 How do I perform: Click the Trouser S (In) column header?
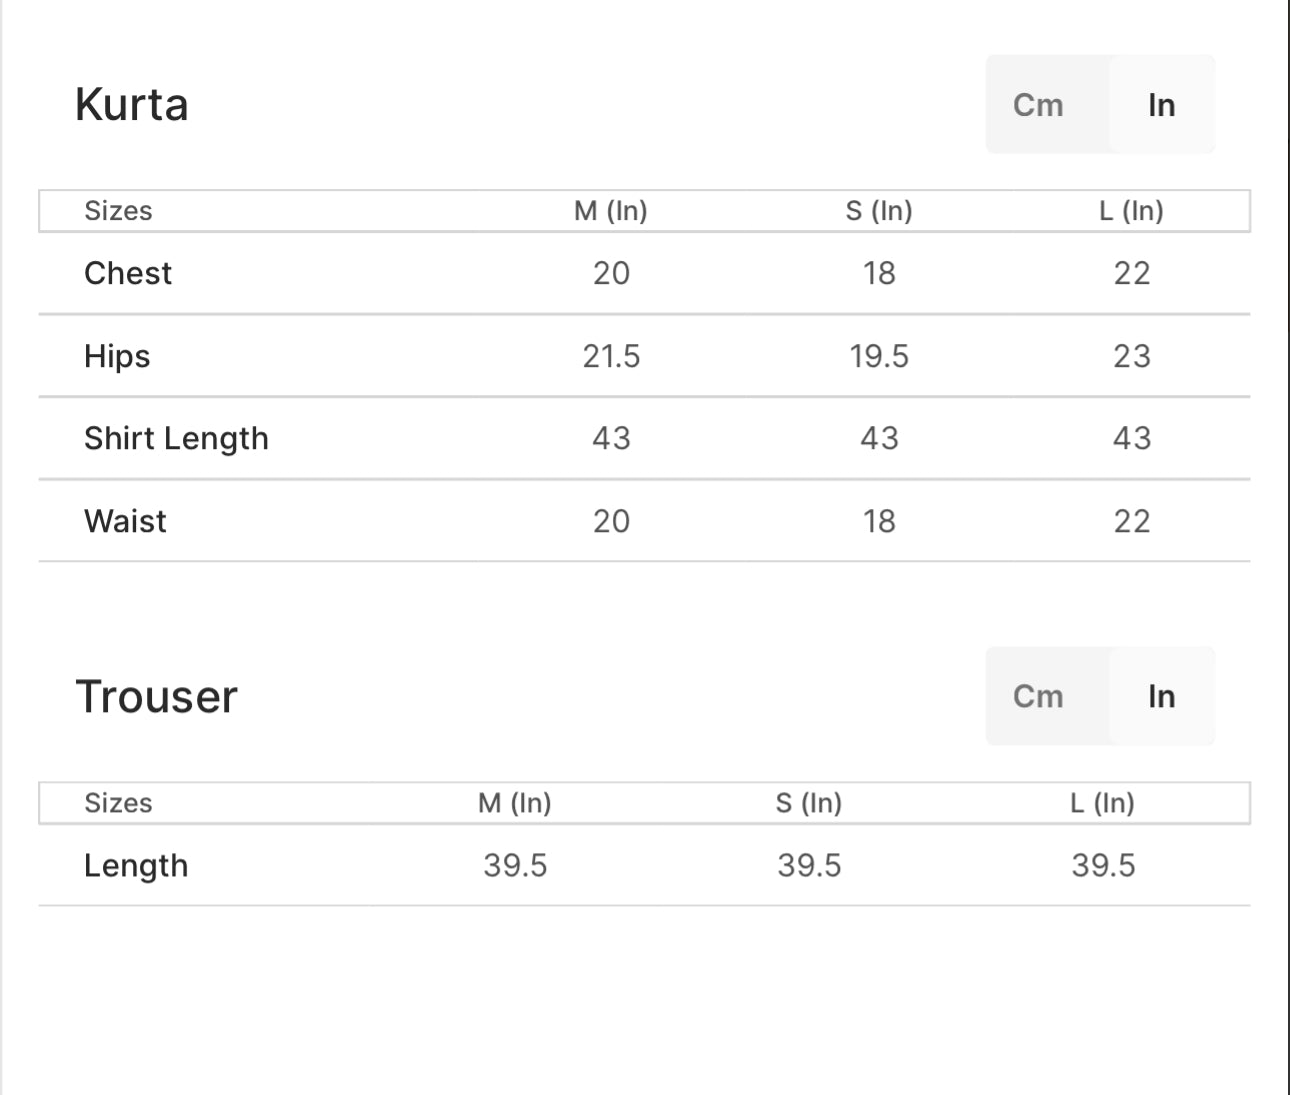click(x=809, y=803)
